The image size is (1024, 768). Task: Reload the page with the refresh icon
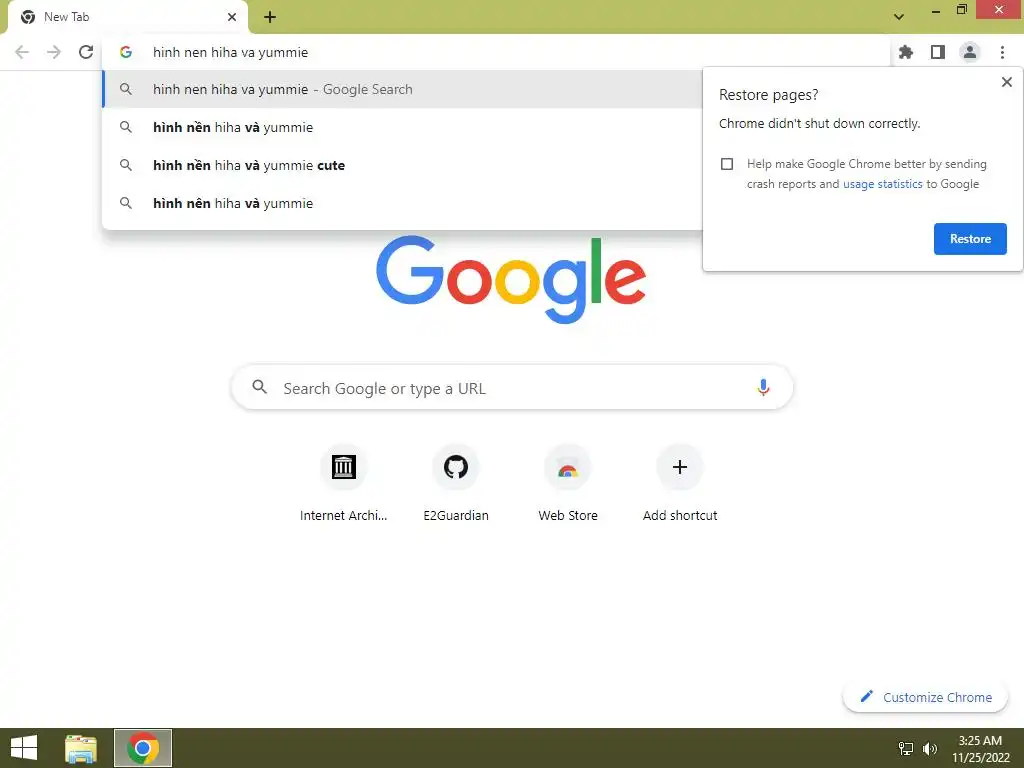[86, 52]
